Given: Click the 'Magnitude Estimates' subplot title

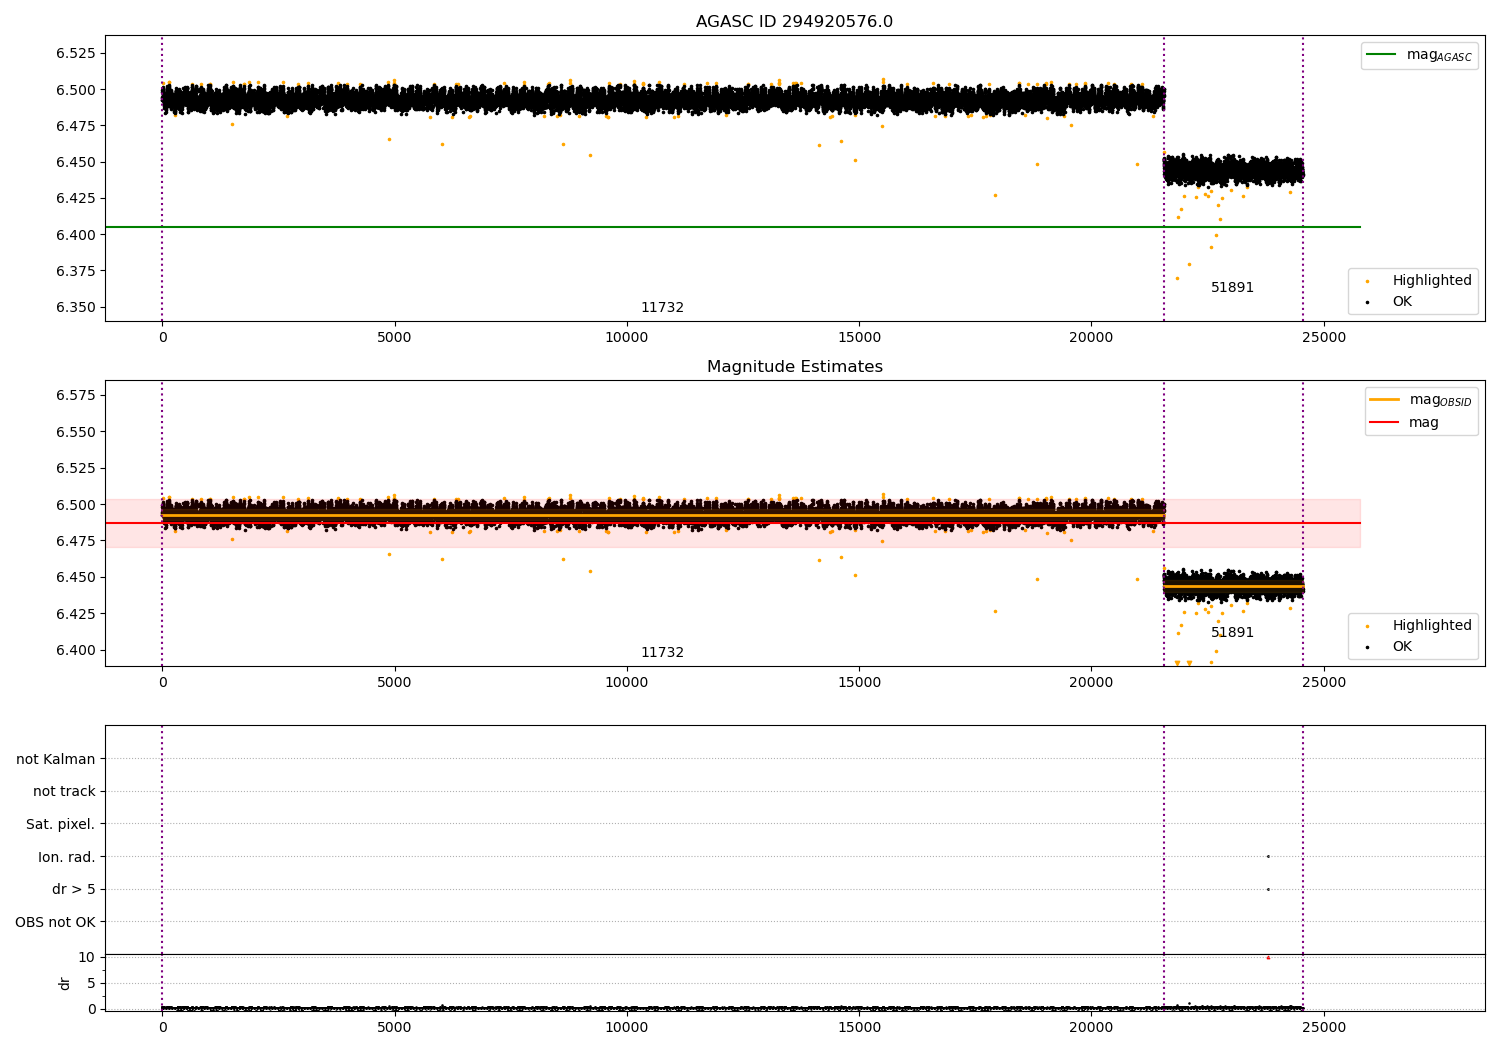Looking at the screenshot, I should [794, 367].
